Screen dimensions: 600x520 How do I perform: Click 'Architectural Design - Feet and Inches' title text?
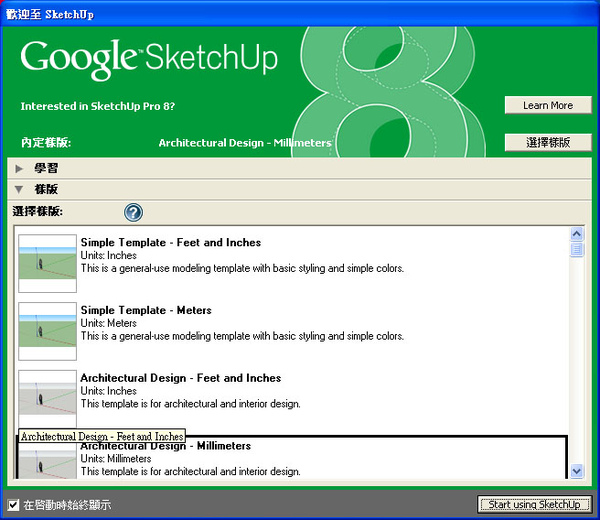(181, 378)
